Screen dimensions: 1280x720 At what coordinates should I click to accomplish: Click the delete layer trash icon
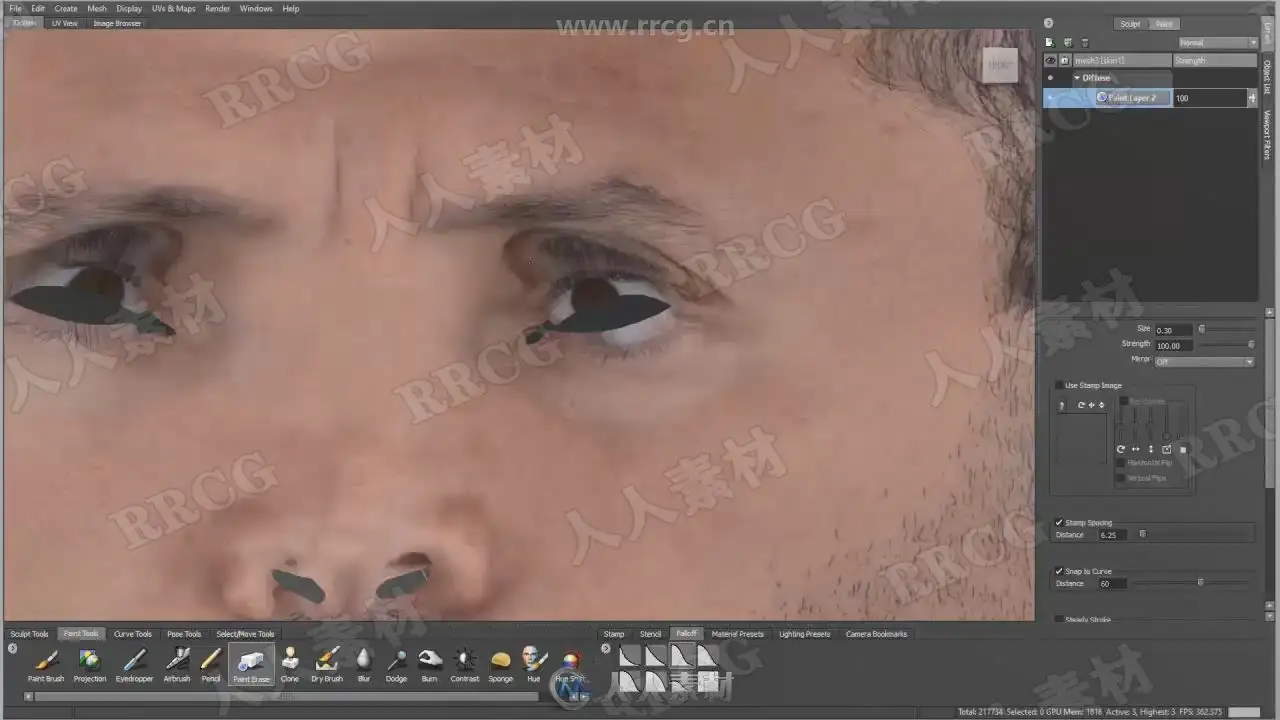pos(1086,43)
